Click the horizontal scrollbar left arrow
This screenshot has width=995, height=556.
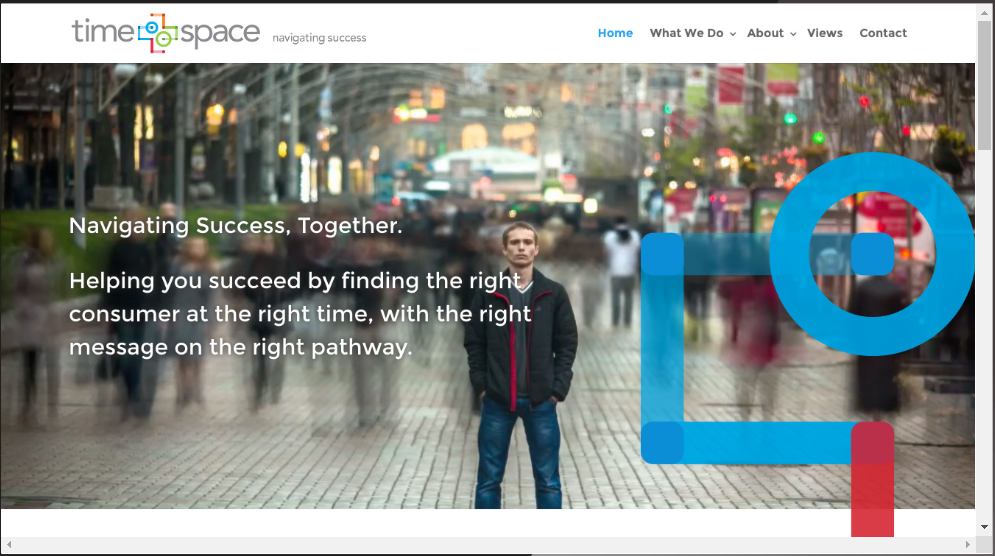(x=9, y=545)
